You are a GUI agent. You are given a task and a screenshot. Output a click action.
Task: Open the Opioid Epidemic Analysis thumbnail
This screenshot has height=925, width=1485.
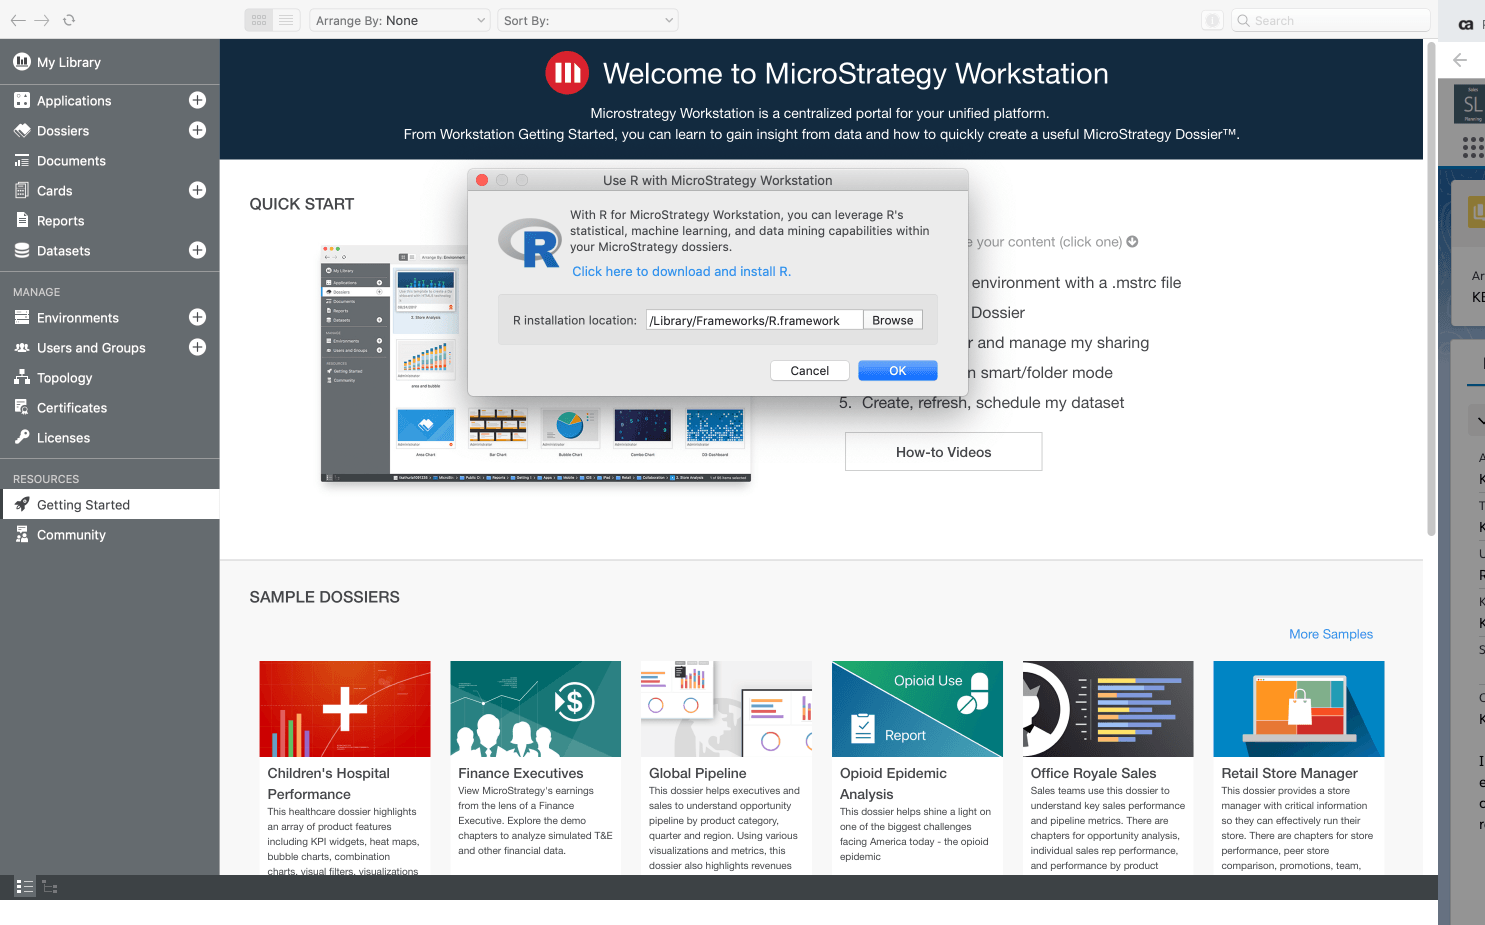click(917, 709)
